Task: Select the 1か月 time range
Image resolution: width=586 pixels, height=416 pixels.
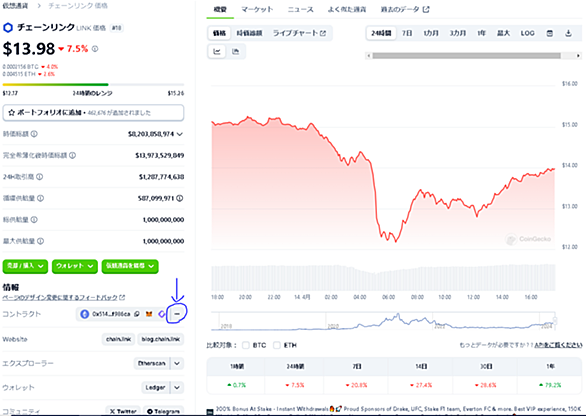Action: click(x=431, y=33)
